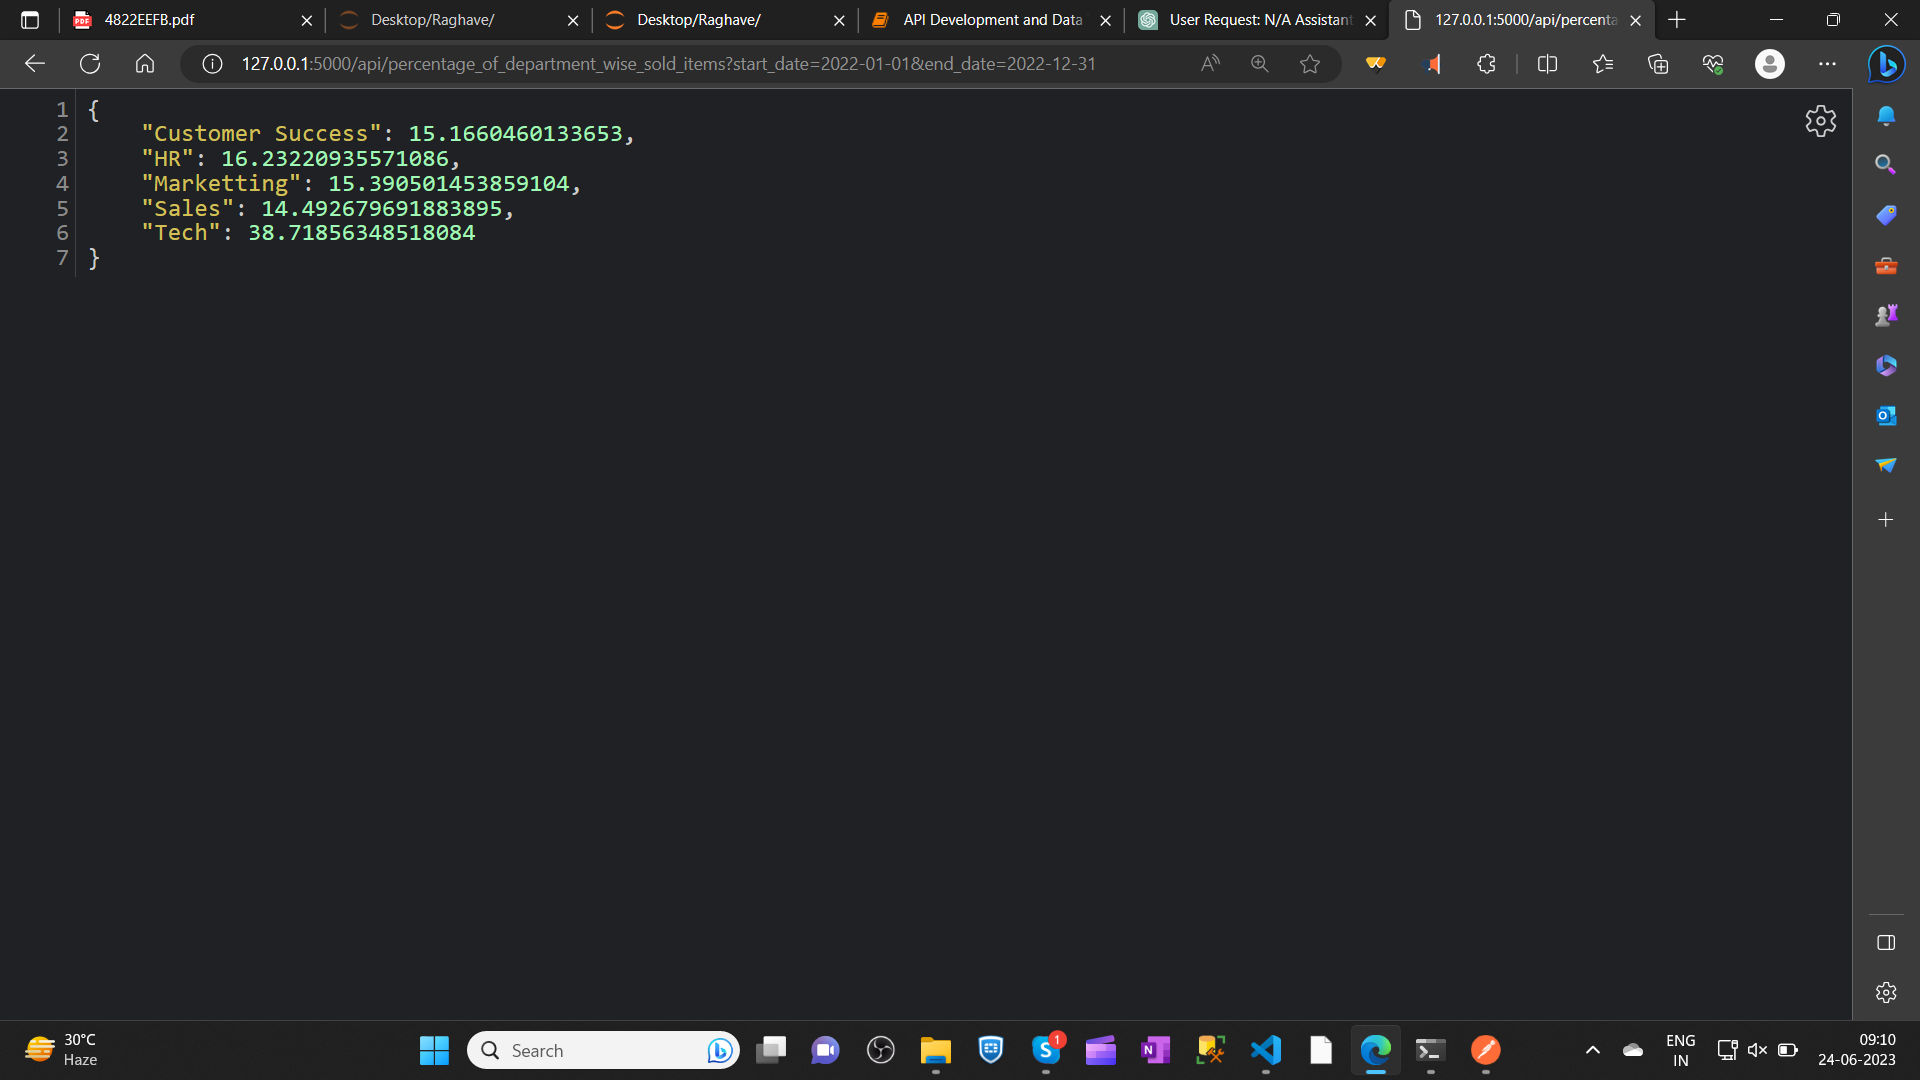Open Bing Copilot sidebar button
Screen dimensions: 1920x1080
(x=1886, y=64)
